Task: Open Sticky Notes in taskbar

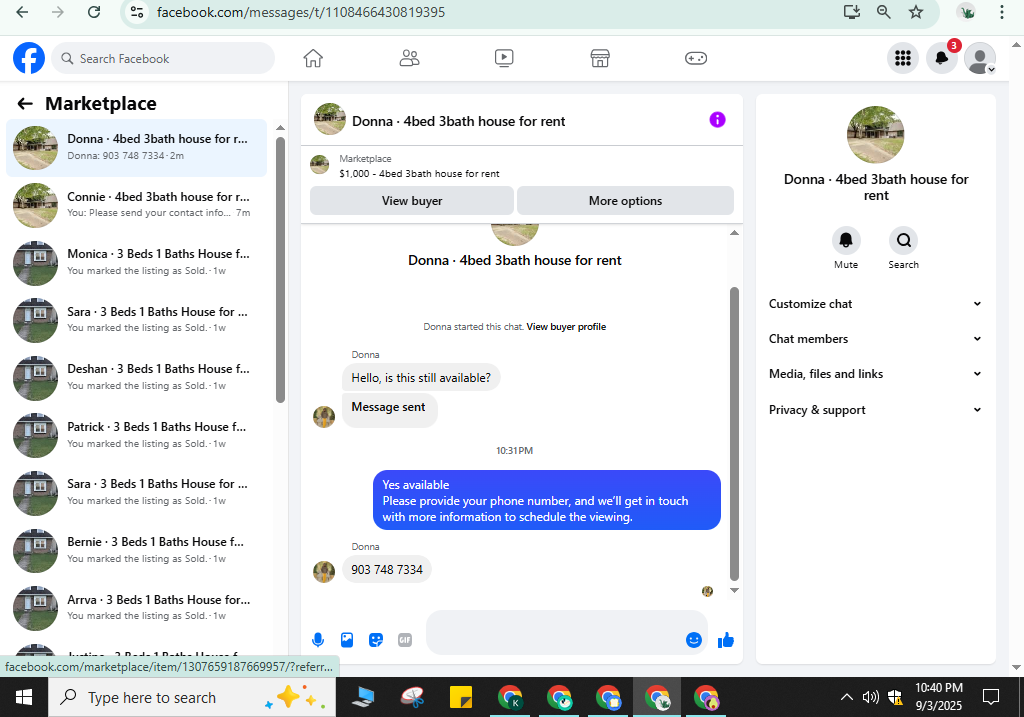Action: click(x=461, y=697)
